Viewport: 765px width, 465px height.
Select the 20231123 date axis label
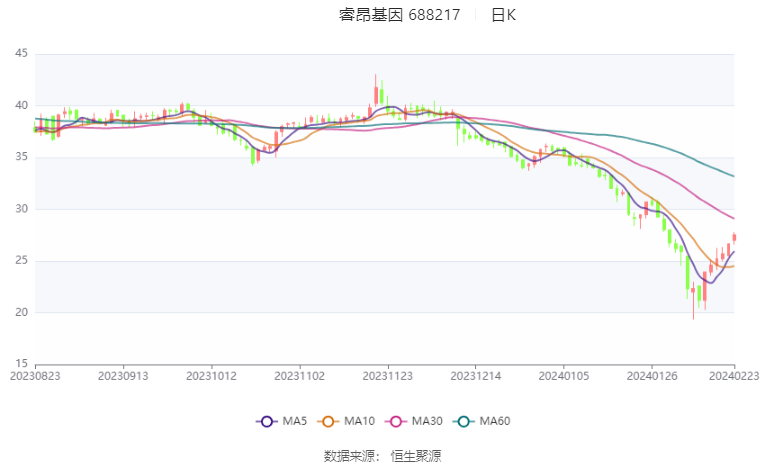[x=388, y=376]
